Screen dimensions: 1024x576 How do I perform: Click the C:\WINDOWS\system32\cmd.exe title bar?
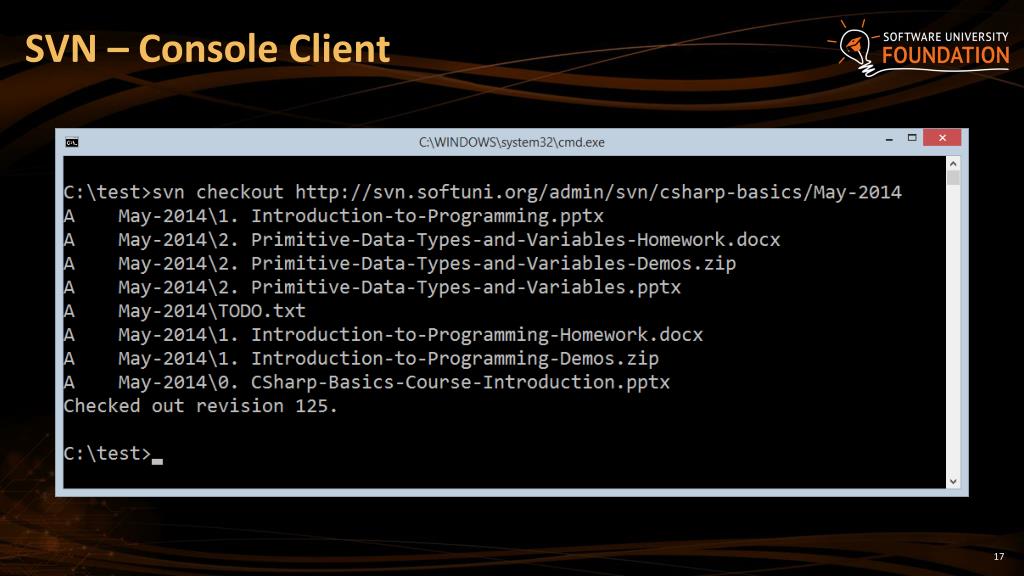tap(511, 142)
